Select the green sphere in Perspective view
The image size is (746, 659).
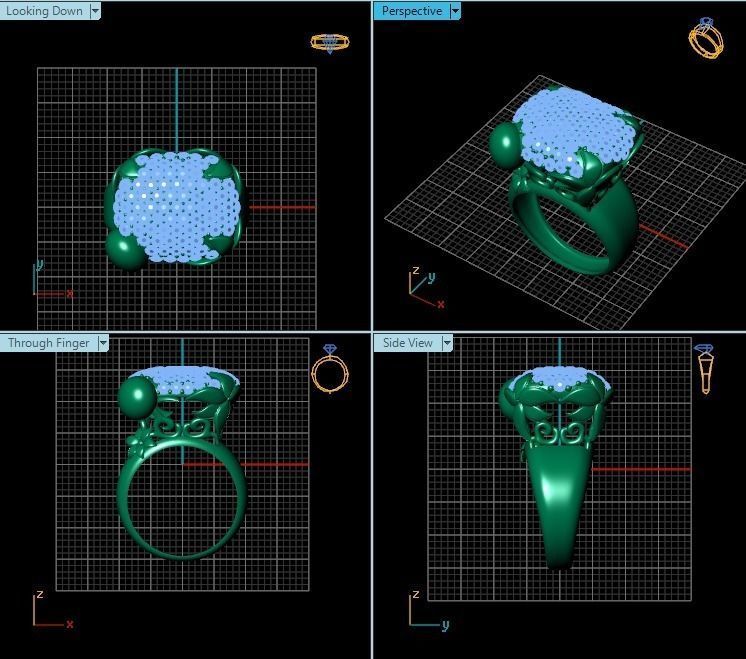point(507,144)
